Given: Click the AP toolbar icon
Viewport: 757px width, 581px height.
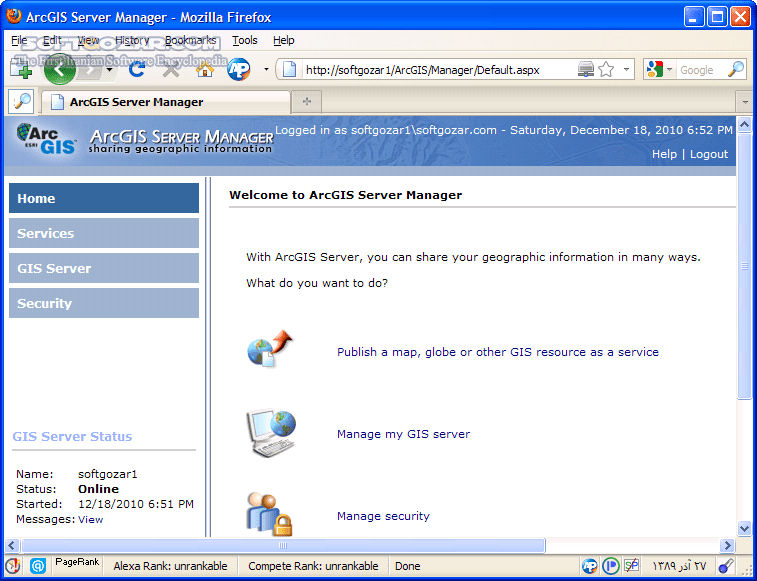Looking at the screenshot, I should click(x=239, y=70).
